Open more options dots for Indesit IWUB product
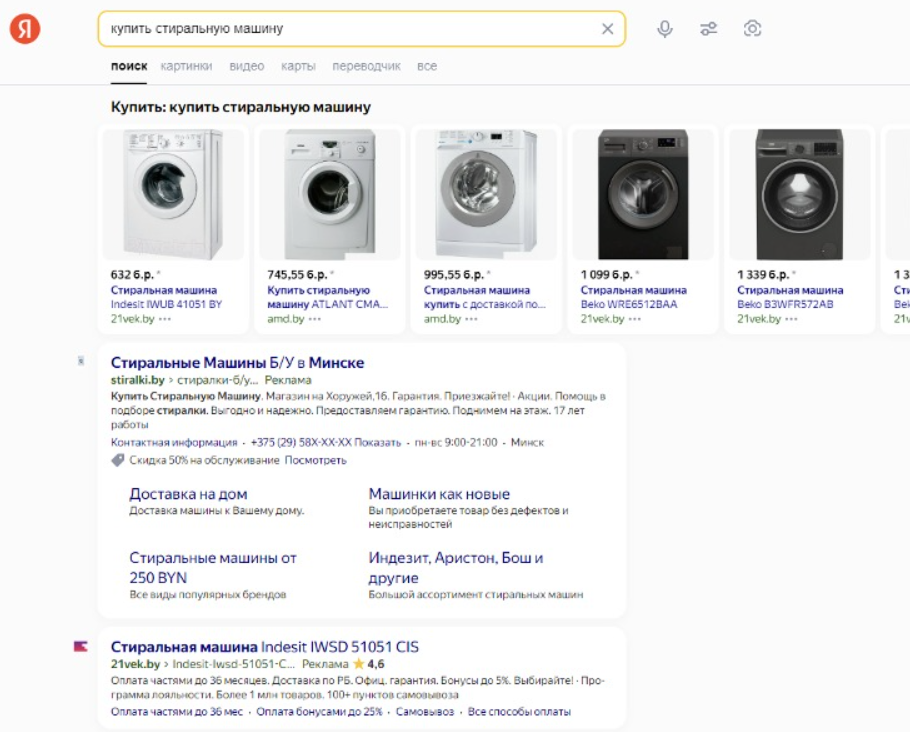Viewport: 910px width, 732px height. coord(164,319)
